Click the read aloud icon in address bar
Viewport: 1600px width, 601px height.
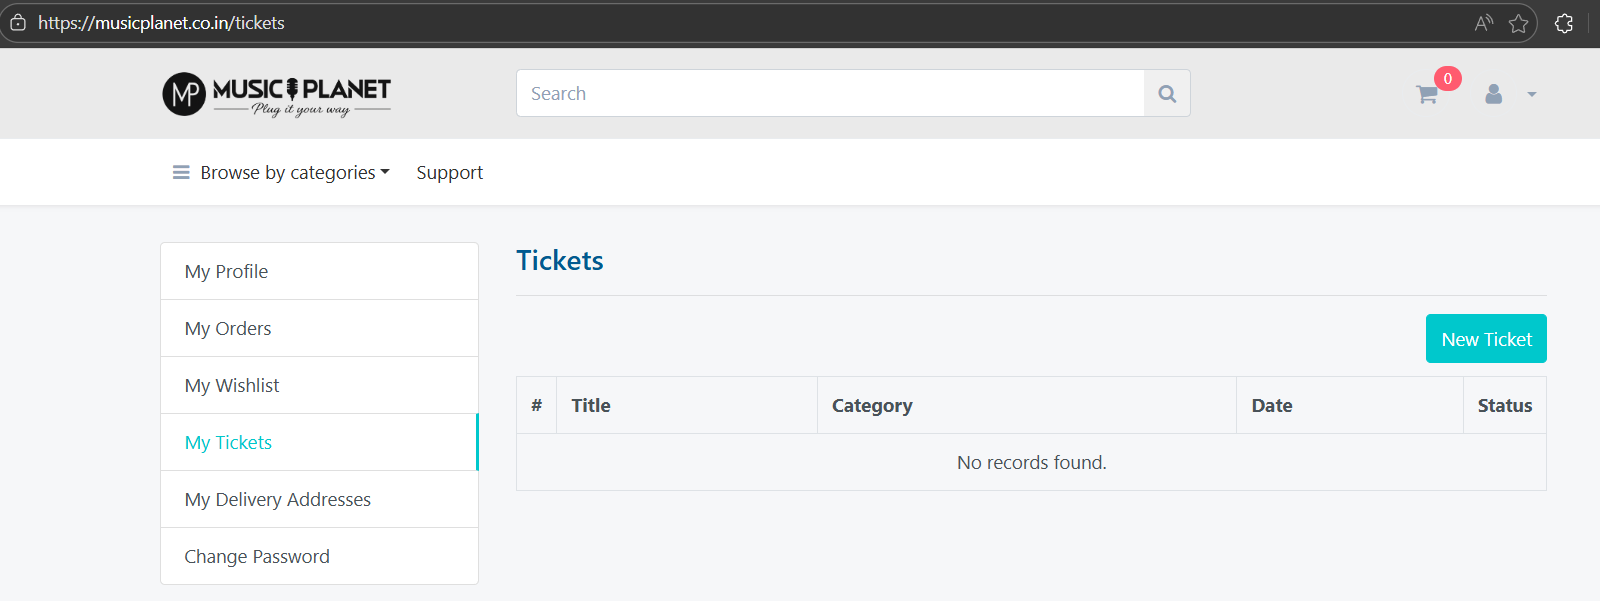(1483, 23)
